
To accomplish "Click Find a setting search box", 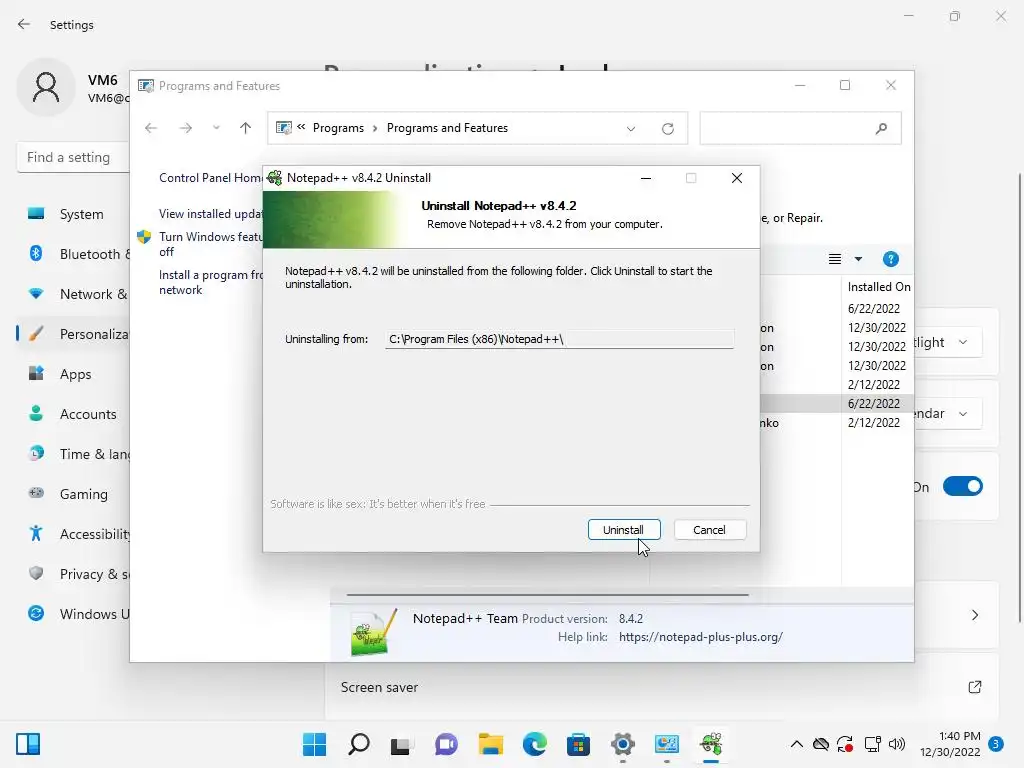I will 73,157.
